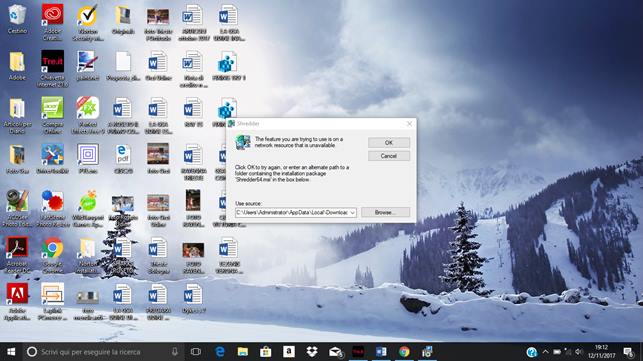Click Cancel in the Shredder dialog
Image resolution: width=643 pixels, height=361 pixels.
tap(389, 156)
